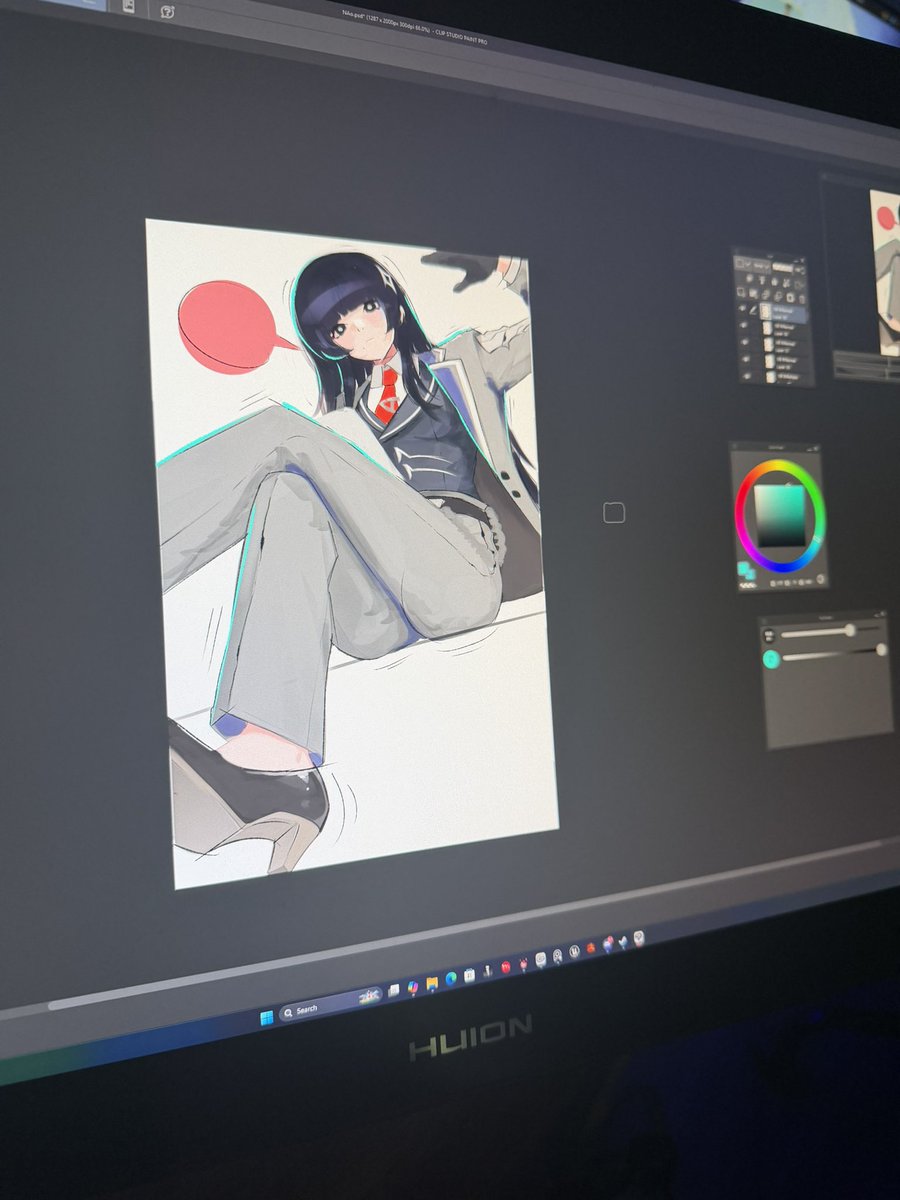Select the transparent color checkered swatch
900x1200 pixels.
click(748, 585)
